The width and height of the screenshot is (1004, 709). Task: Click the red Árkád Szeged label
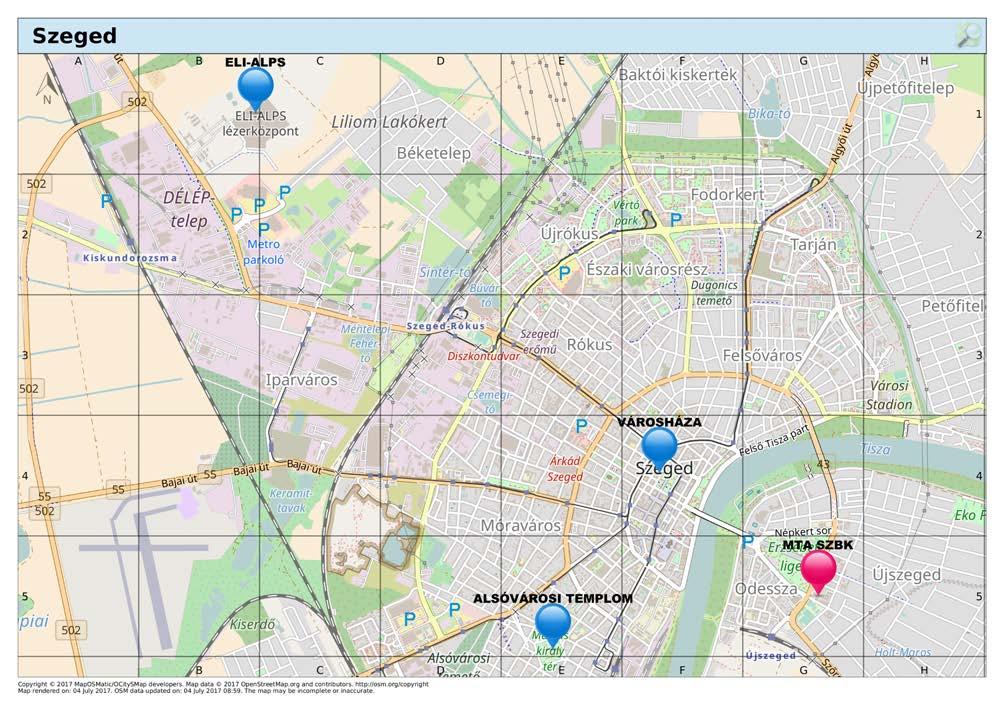(x=565, y=469)
